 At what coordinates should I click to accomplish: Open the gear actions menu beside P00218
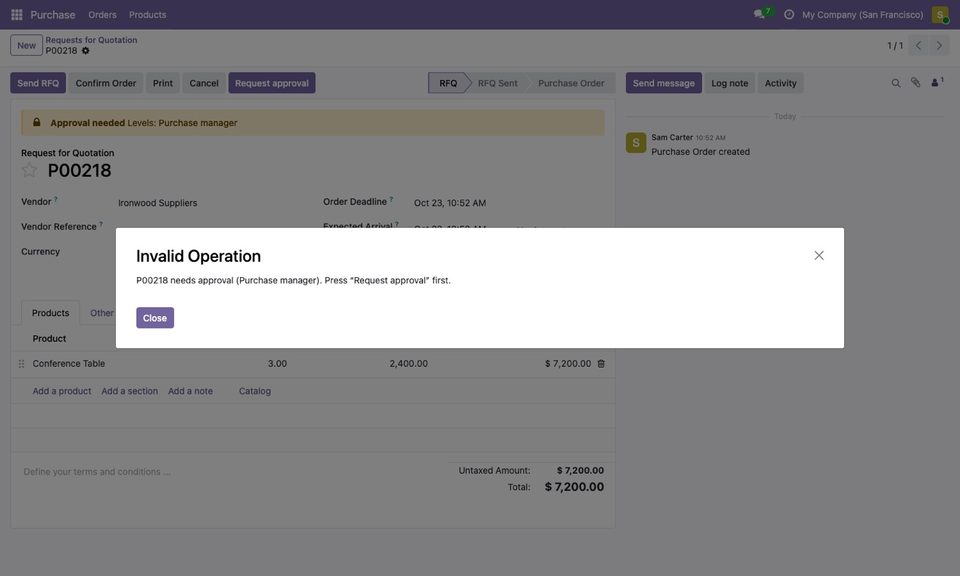point(86,51)
